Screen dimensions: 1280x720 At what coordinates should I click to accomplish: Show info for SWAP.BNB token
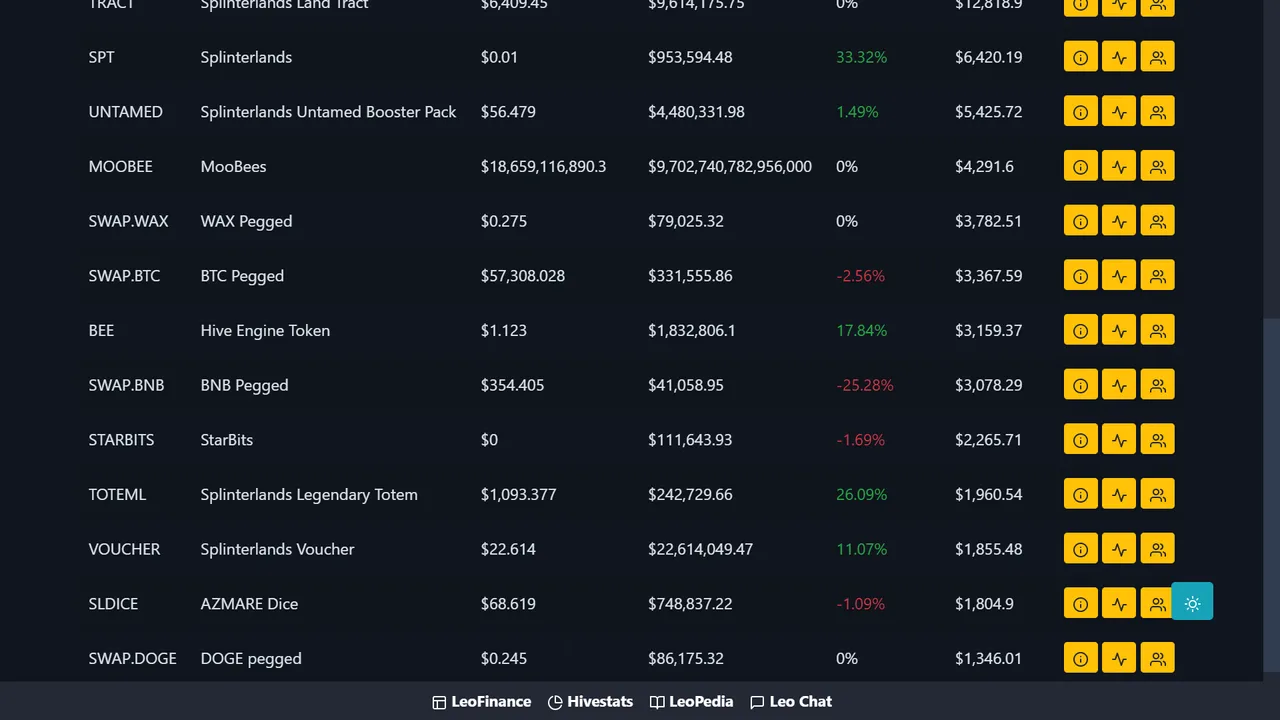(1080, 385)
